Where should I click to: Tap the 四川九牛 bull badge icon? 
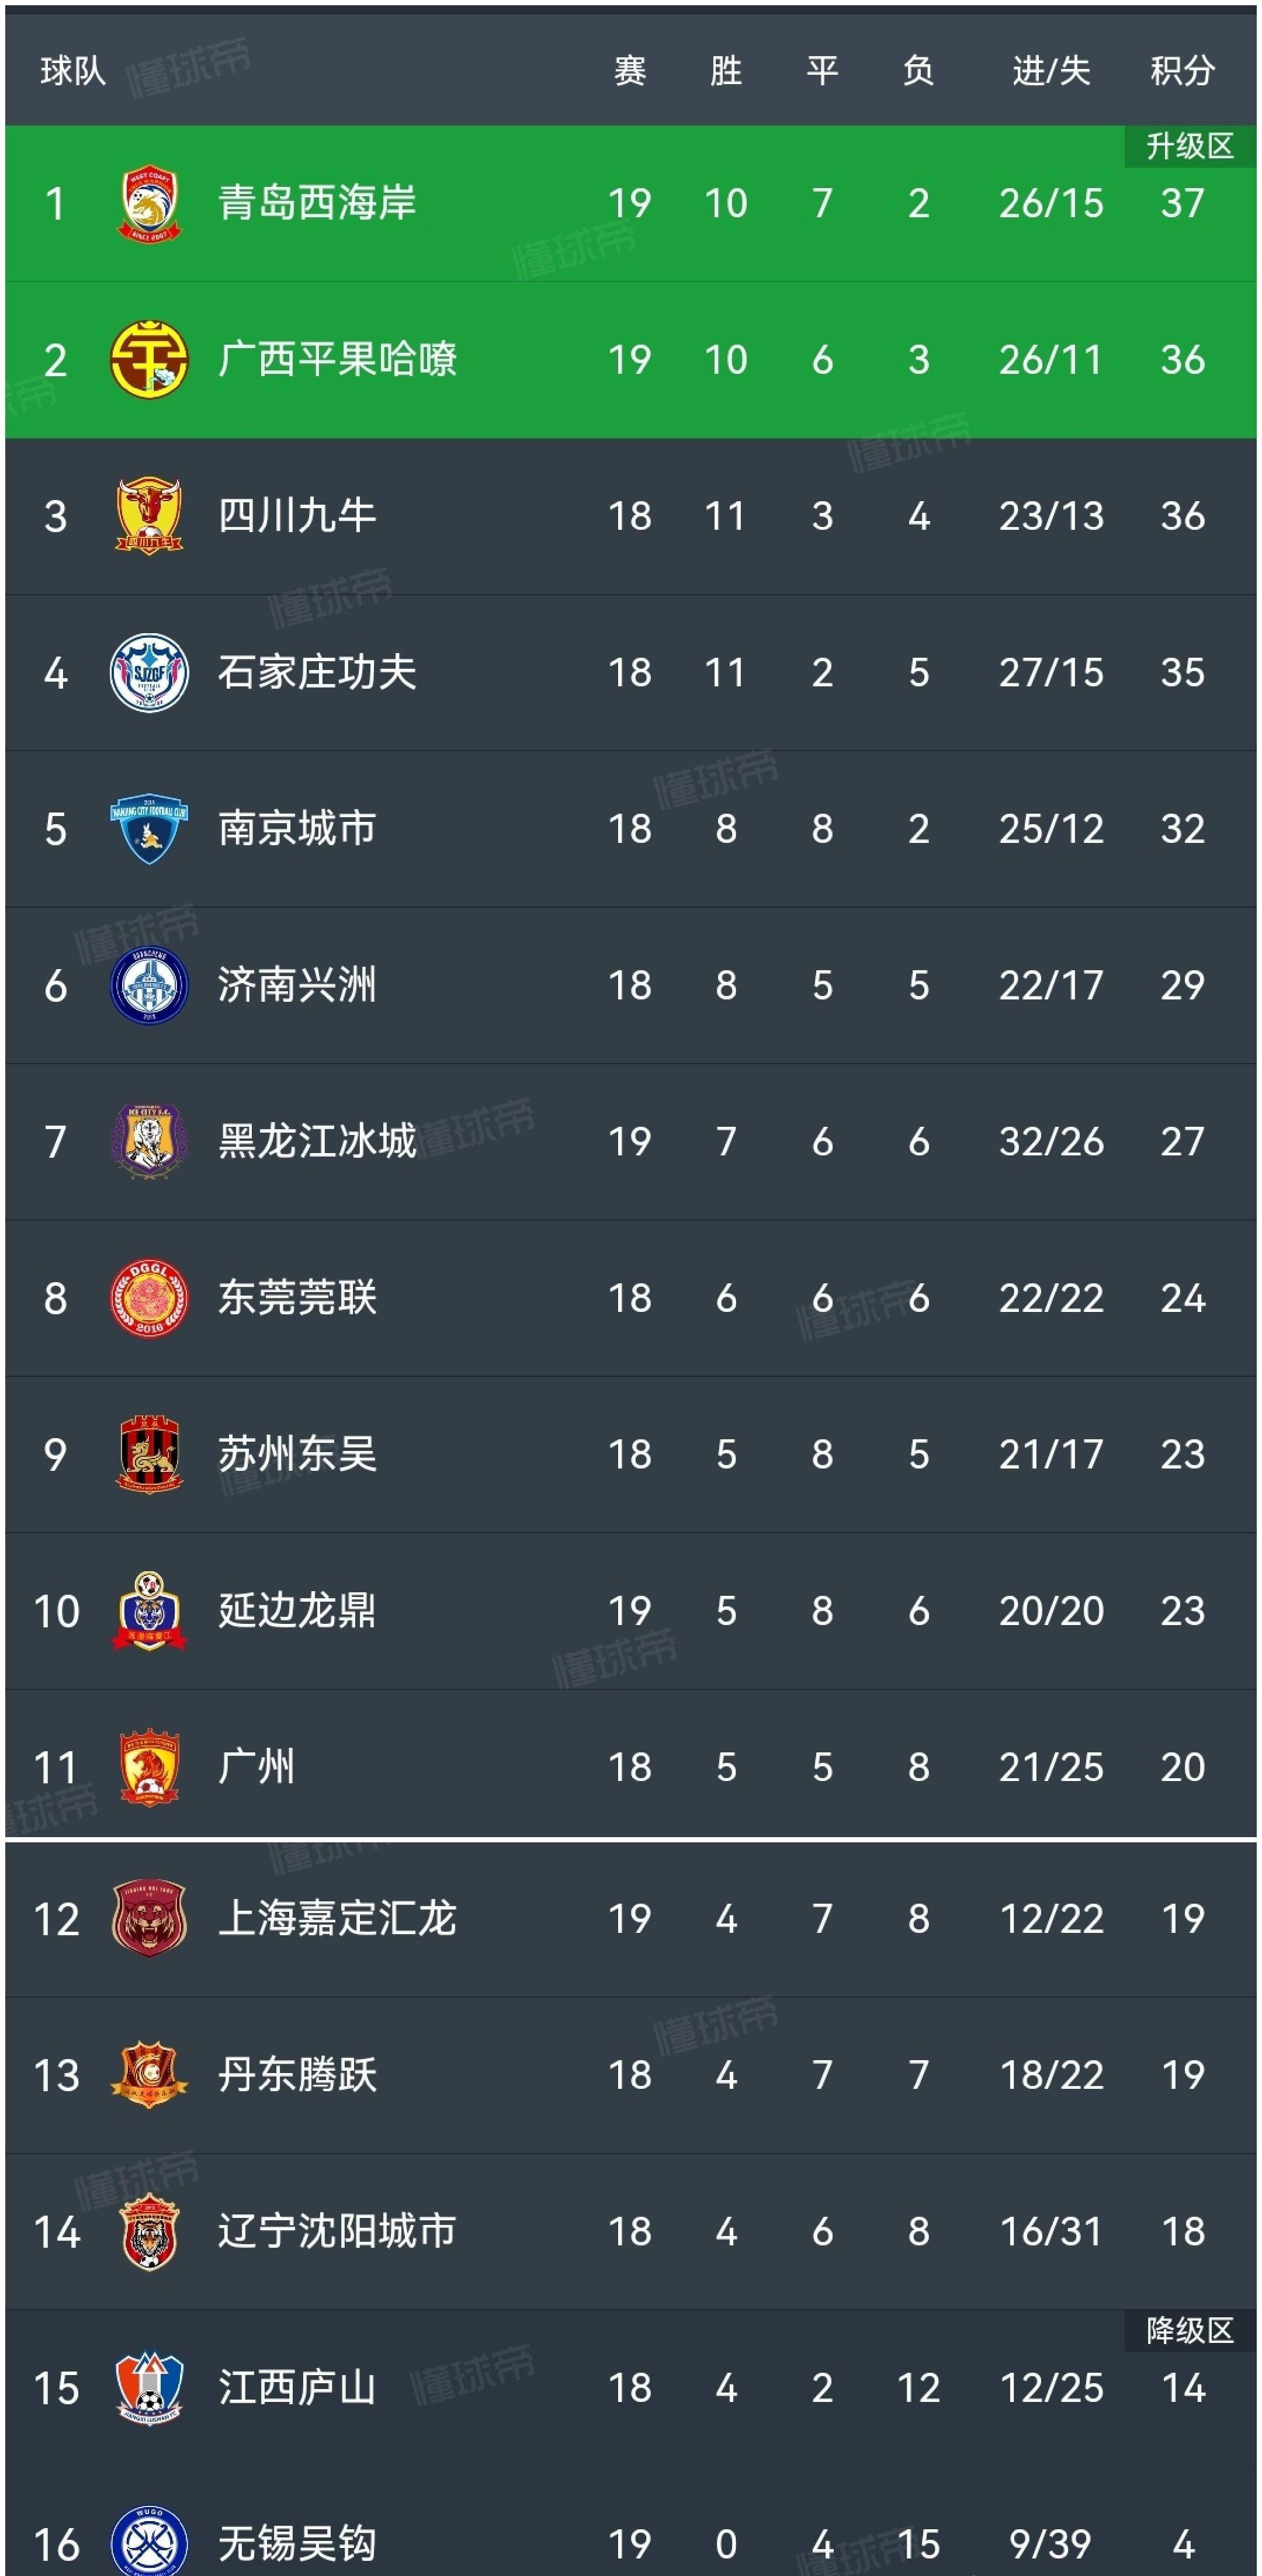(x=149, y=516)
